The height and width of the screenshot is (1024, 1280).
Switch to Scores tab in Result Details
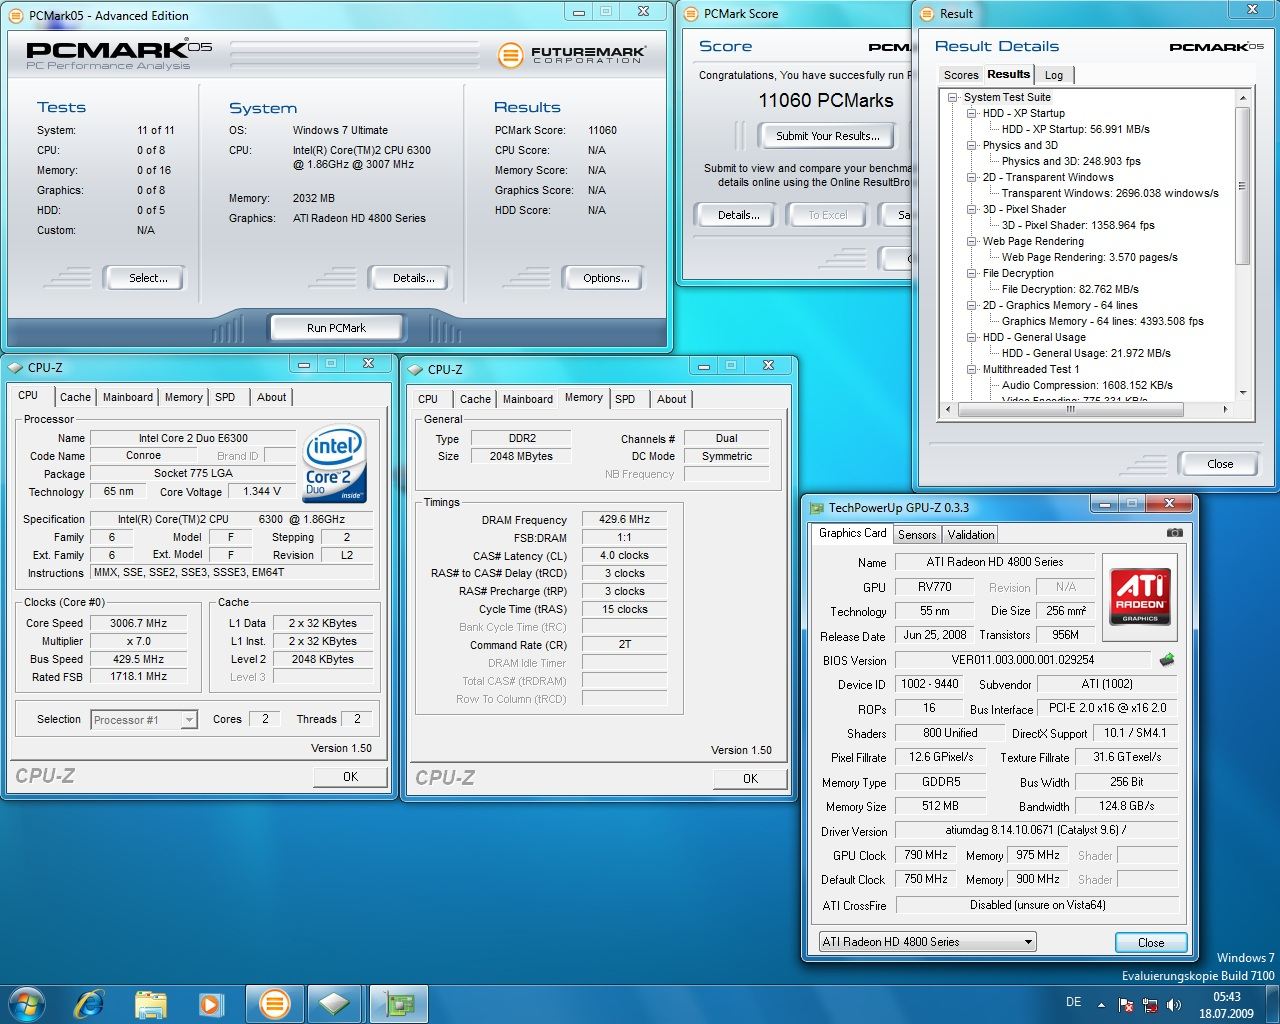[961, 75]
